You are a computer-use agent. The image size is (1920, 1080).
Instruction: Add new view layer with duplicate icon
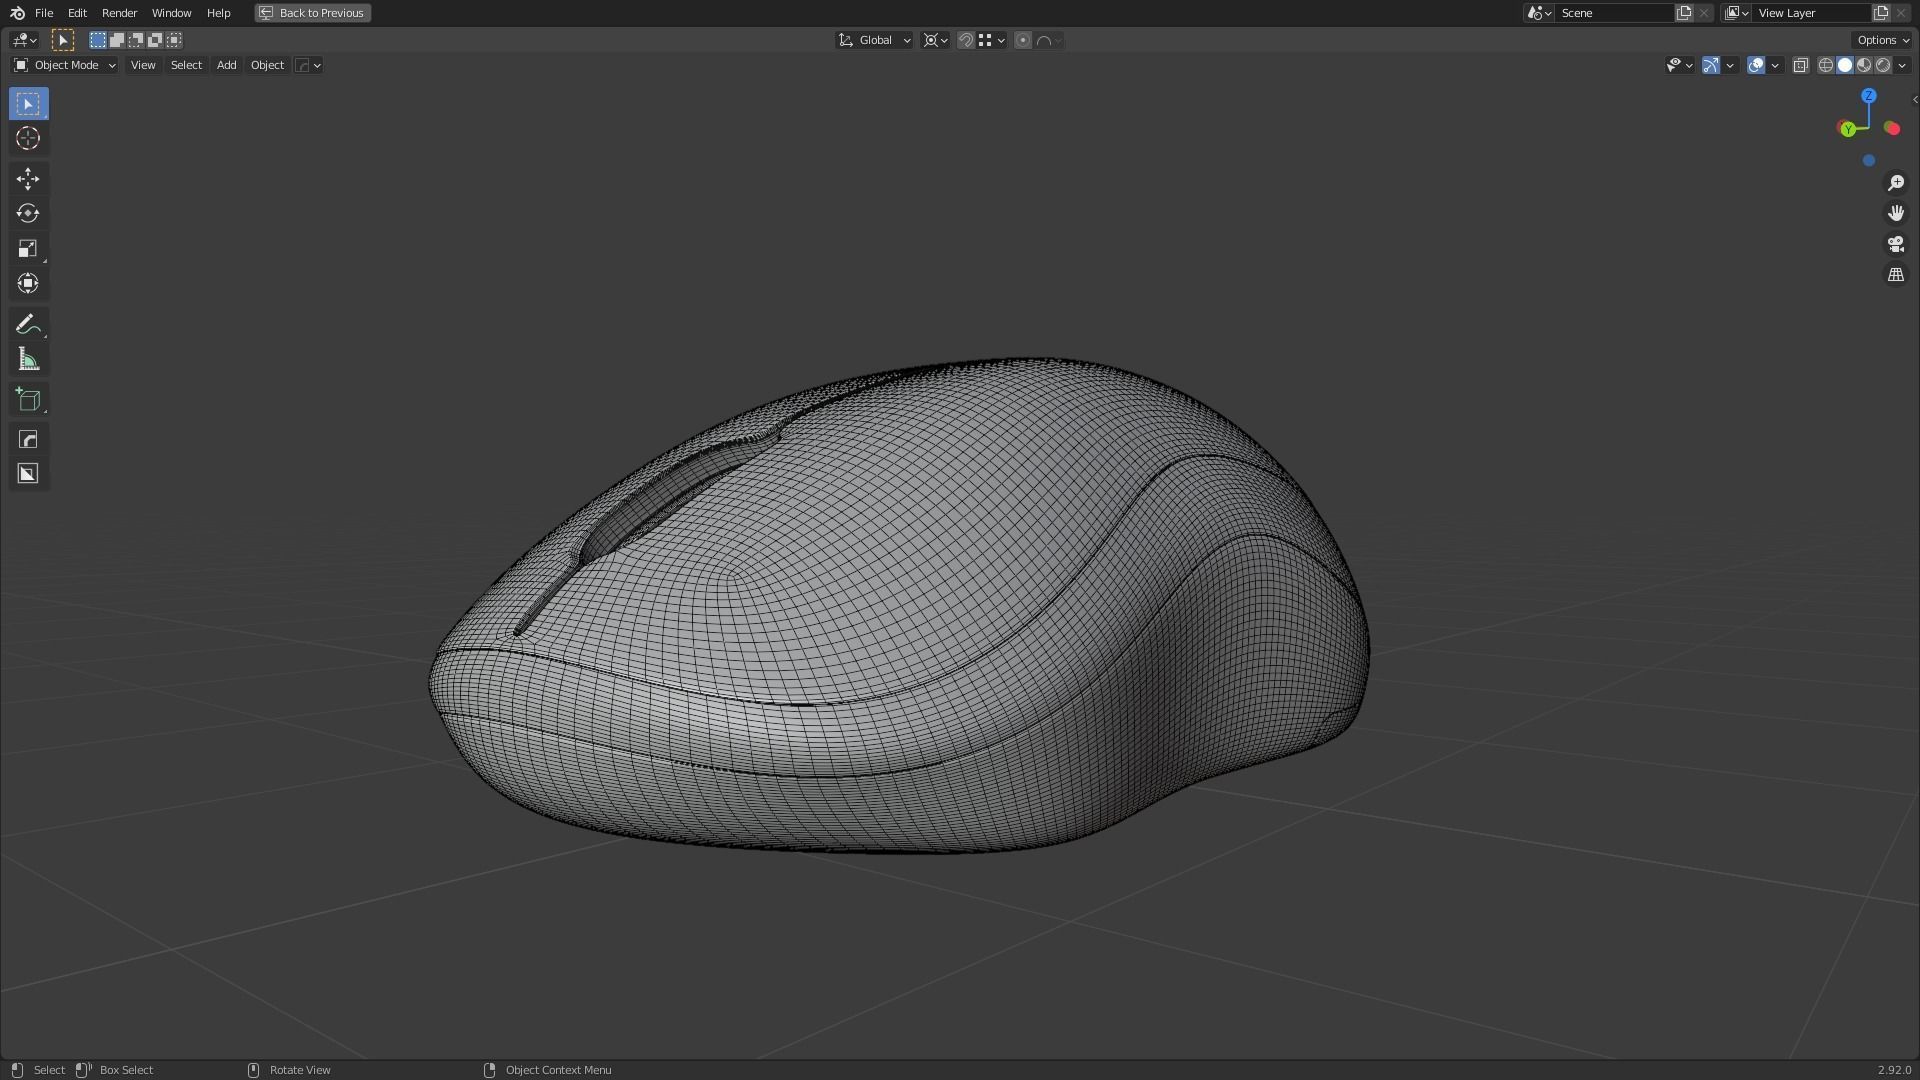(1881, 13)
